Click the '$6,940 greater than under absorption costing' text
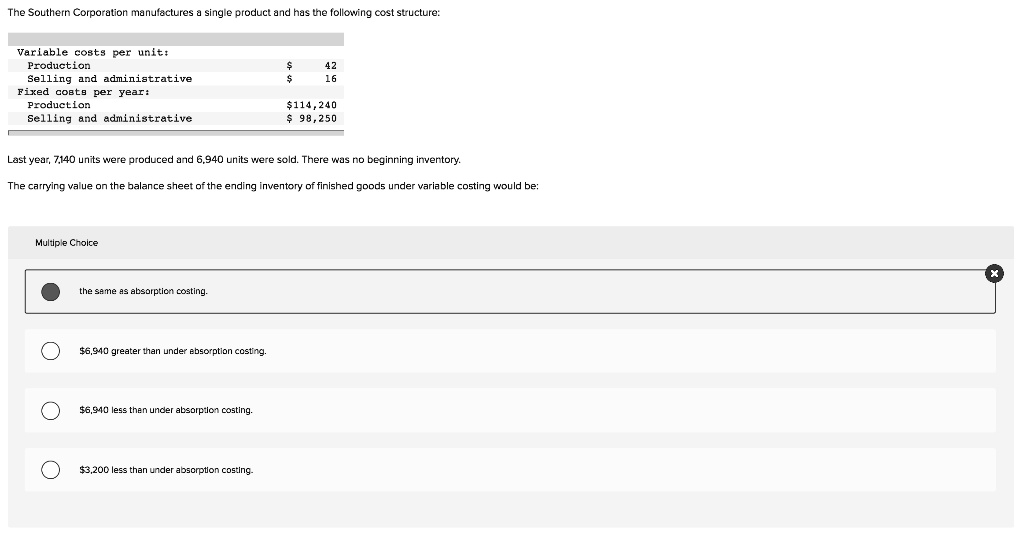Image resolution: width=1024 pixels, height=539 pixels. tap(172, 351)
